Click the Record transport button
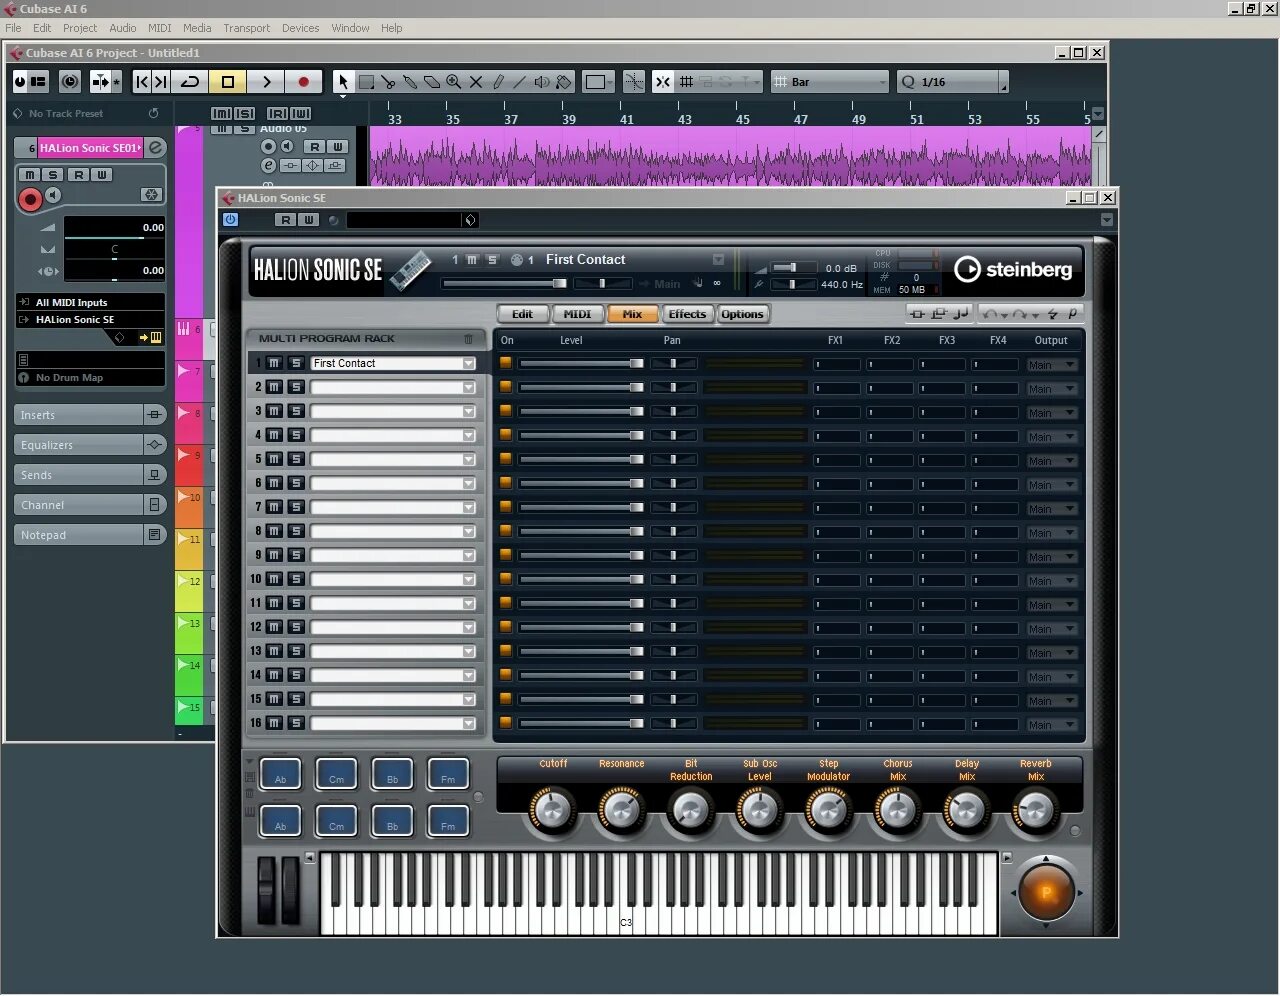The height and width of the screenshot is (996, 1280). pyautogui.click(x=304, y=81)
